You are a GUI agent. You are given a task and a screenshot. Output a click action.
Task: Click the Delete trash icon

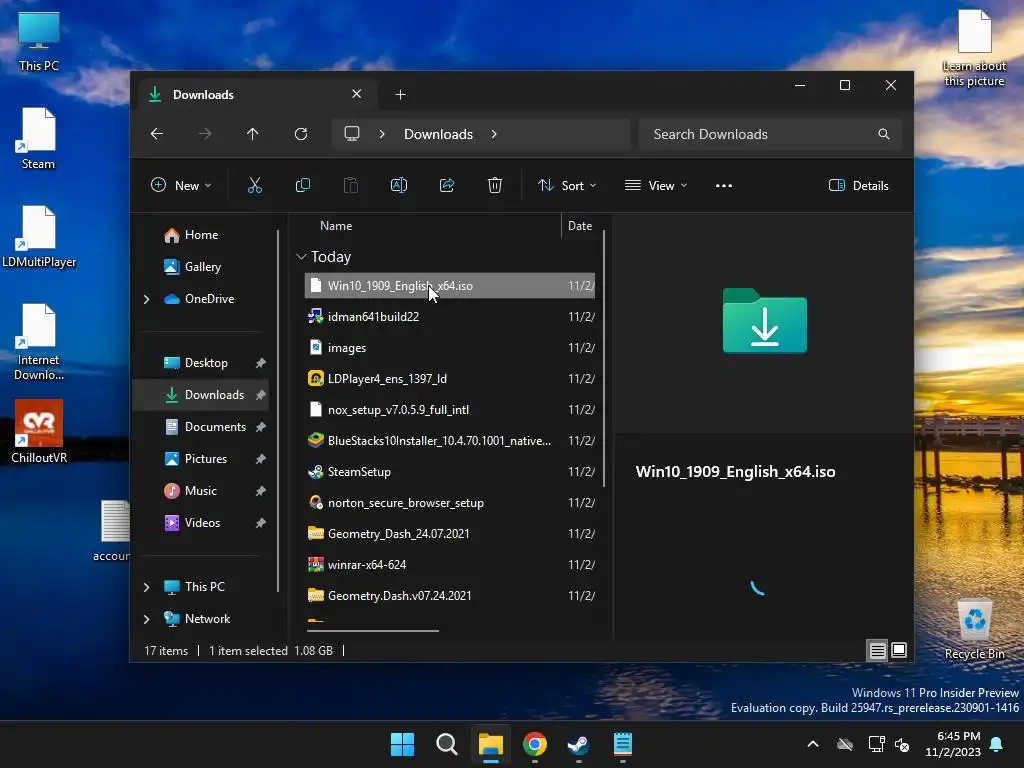coord(495,185)
